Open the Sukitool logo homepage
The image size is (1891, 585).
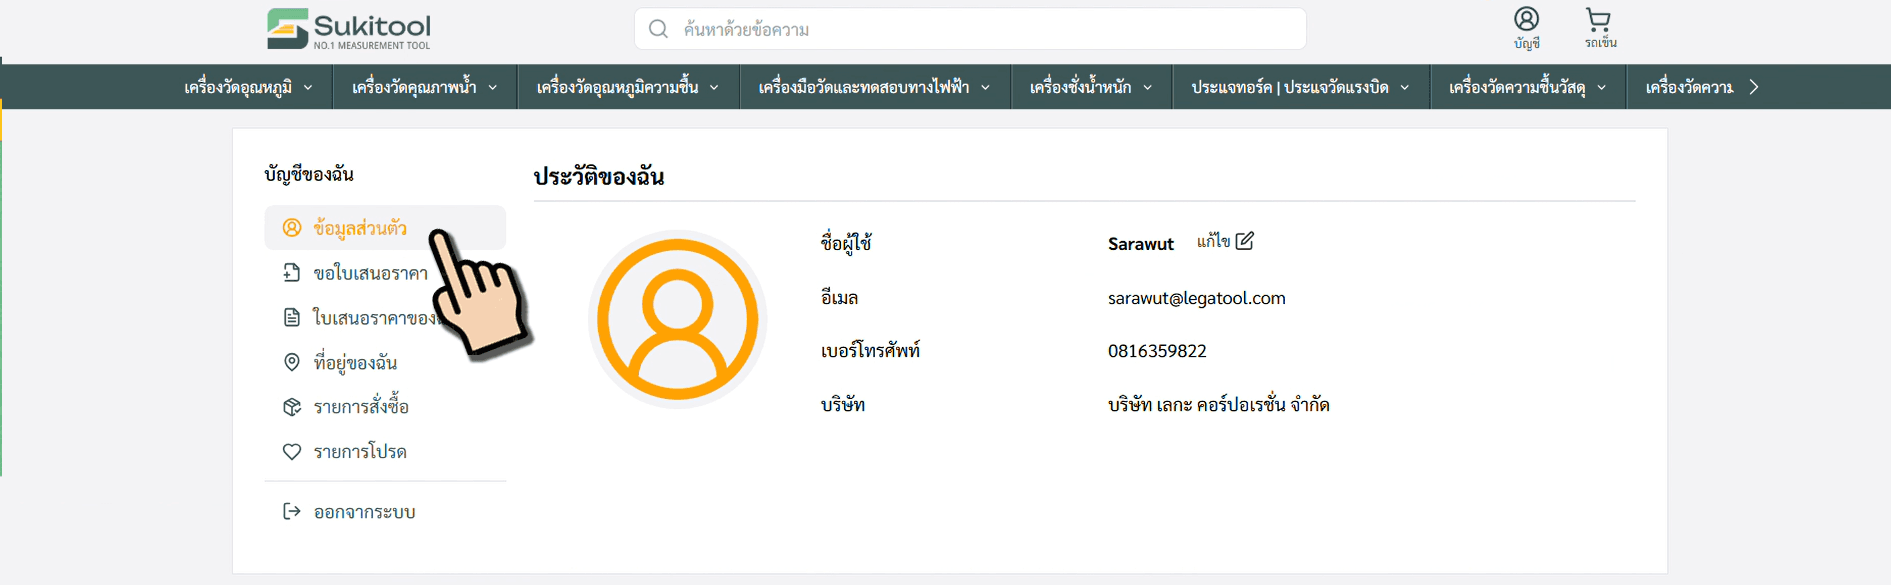pos(349,29)
